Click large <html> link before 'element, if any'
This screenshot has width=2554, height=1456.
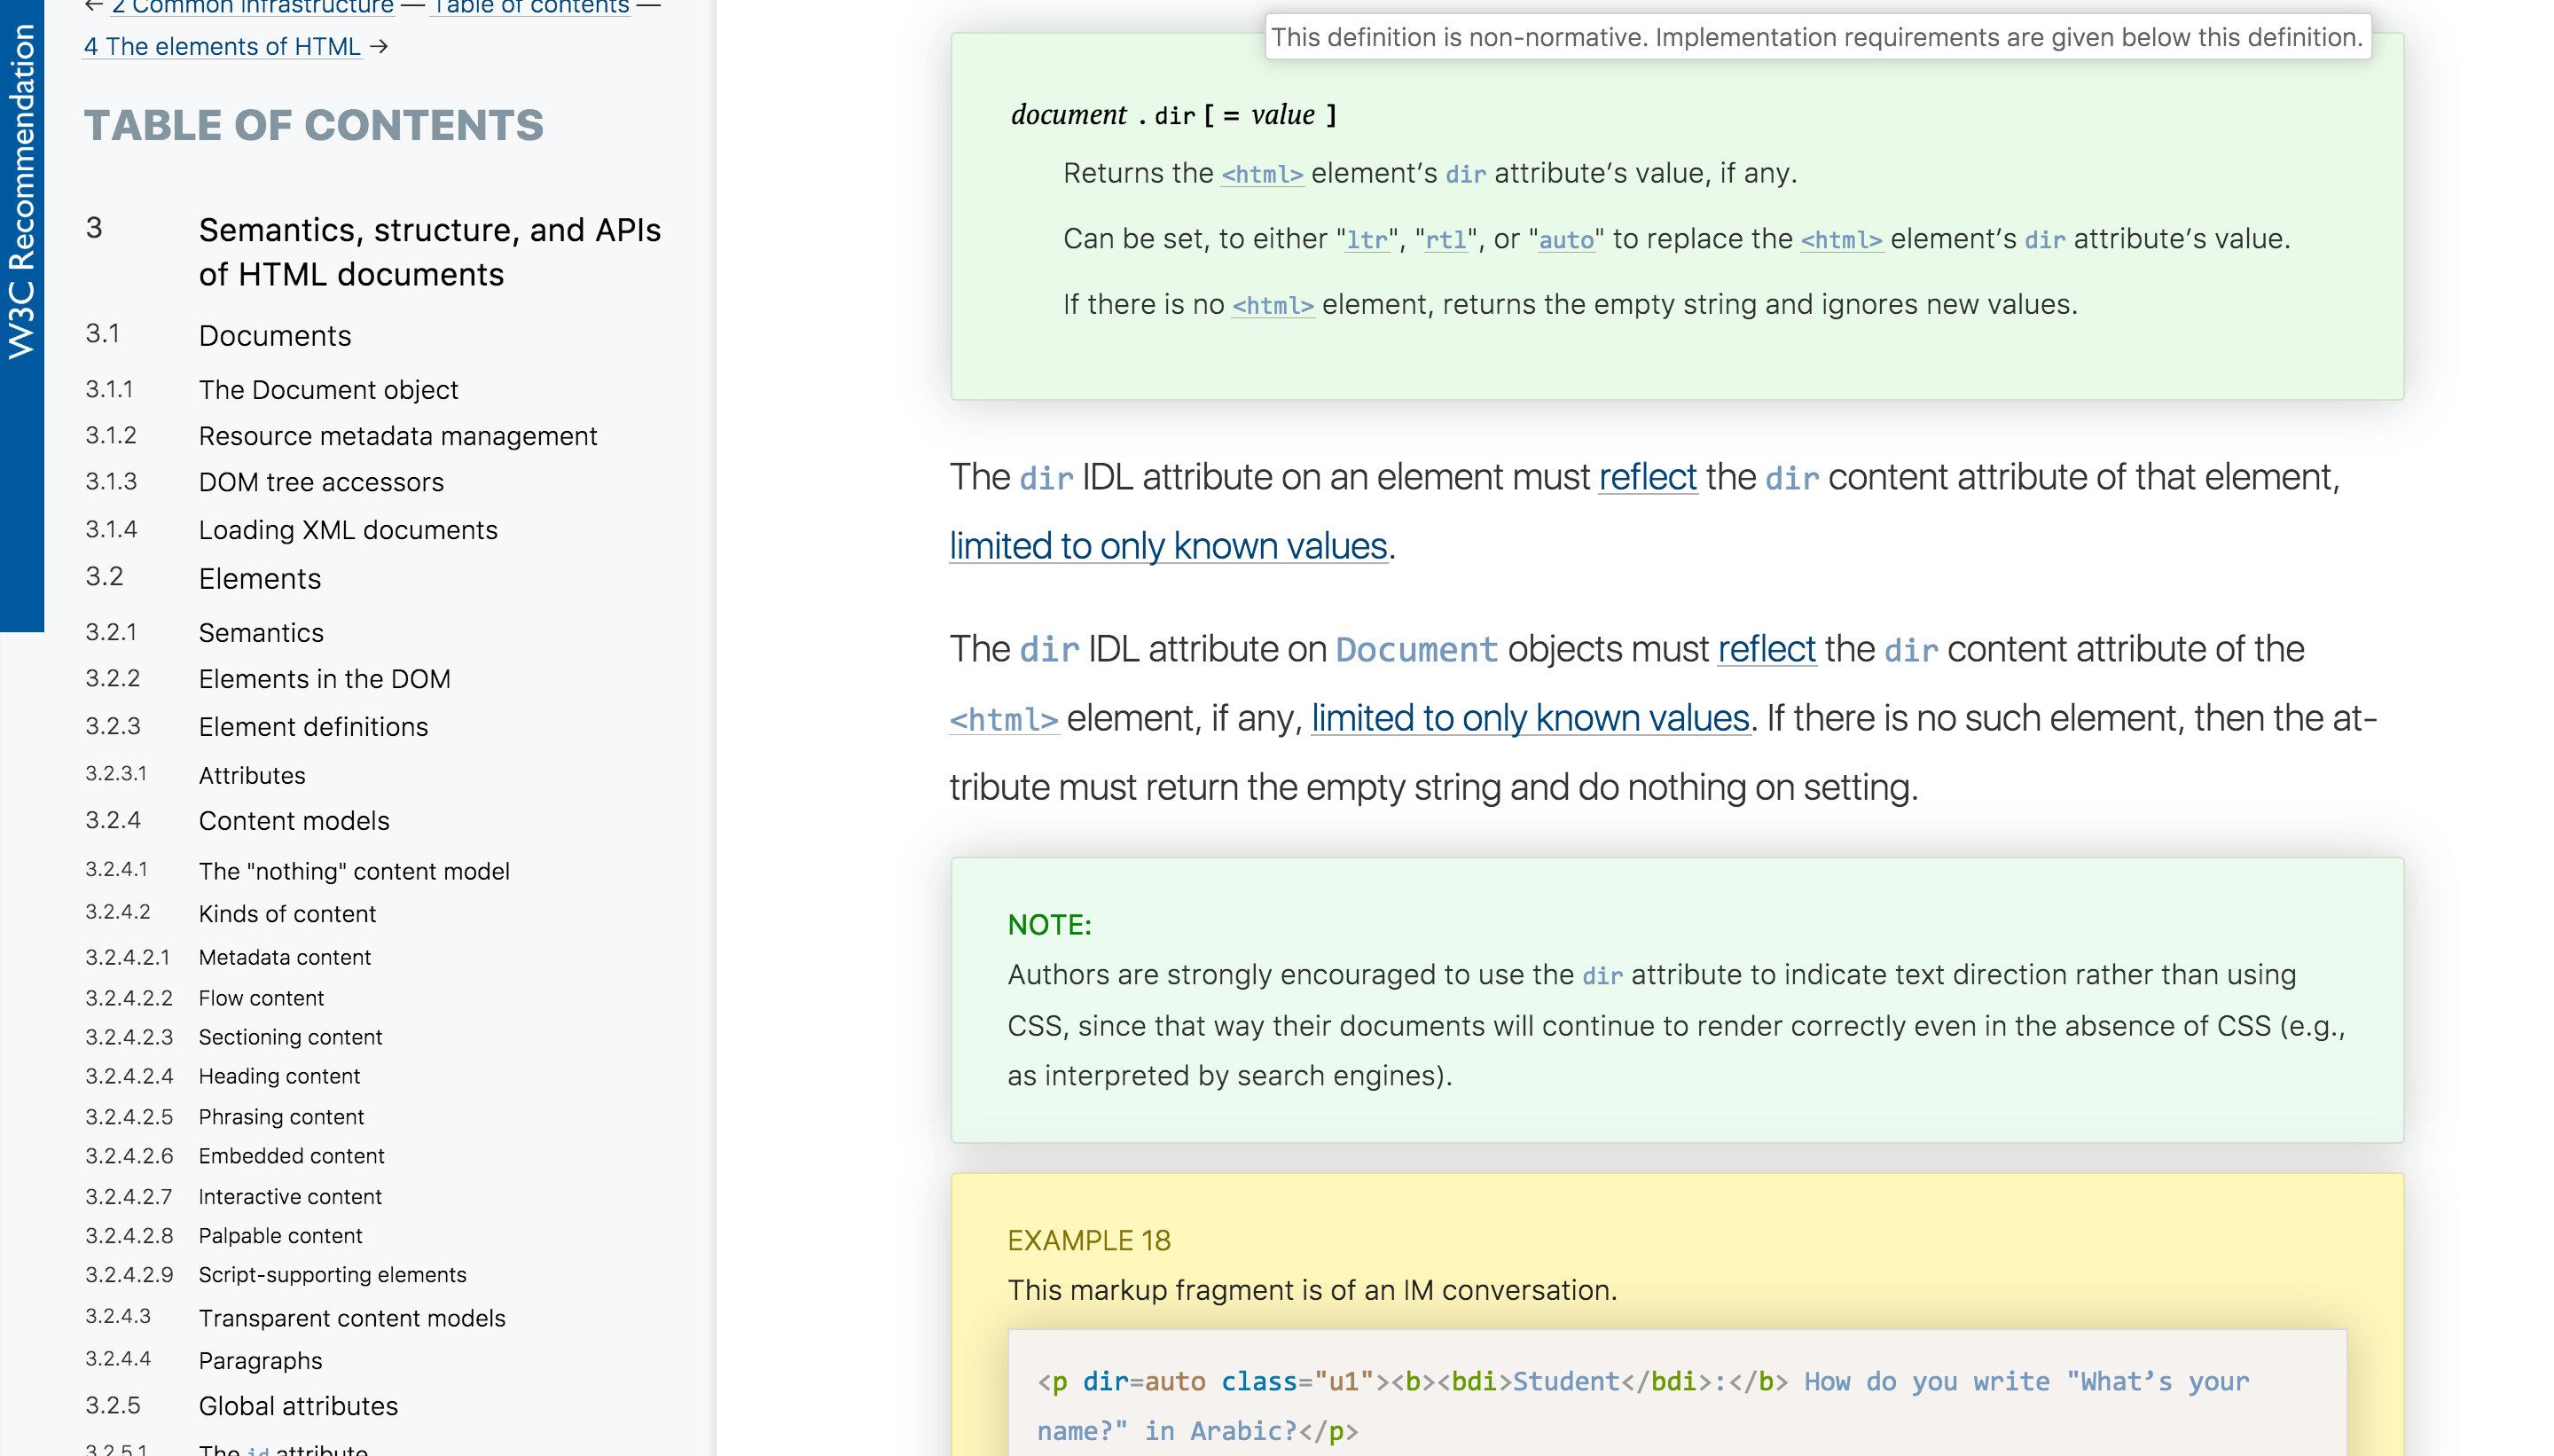point(1003,719)
